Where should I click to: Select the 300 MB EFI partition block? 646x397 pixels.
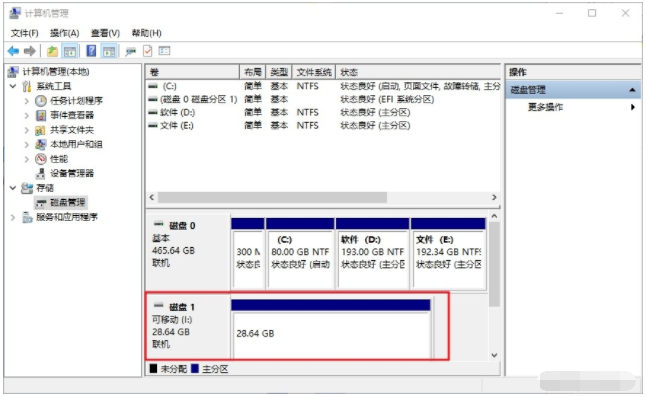pos(248,254)
